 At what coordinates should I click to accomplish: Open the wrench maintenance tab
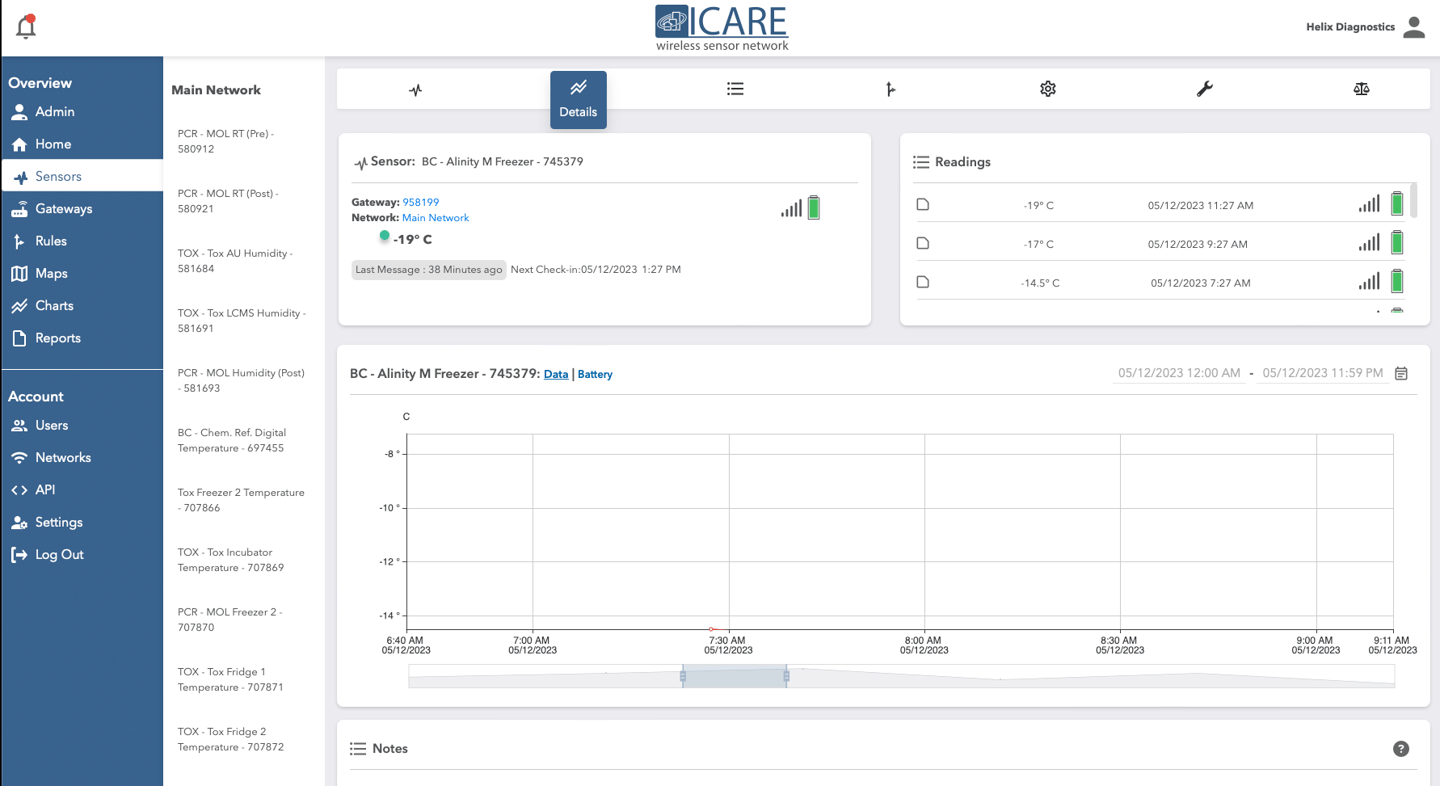tap(1205, 89)
